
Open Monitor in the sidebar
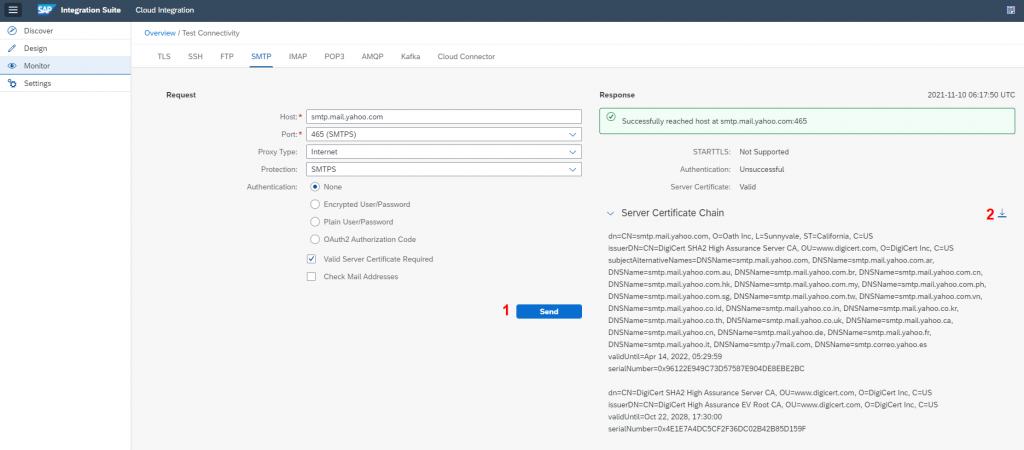(65, 66)
